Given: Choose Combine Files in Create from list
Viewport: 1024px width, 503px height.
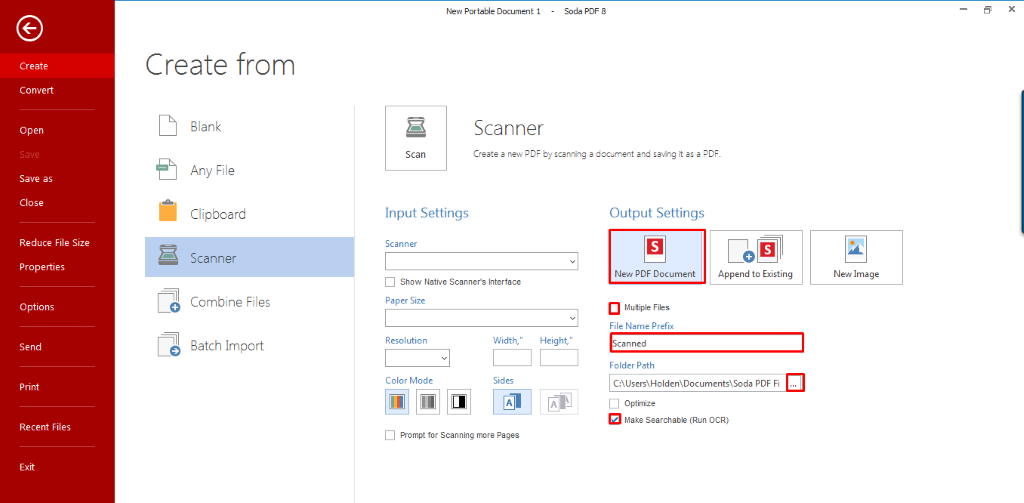Looking at the screenshot, I should coord(249,302).
